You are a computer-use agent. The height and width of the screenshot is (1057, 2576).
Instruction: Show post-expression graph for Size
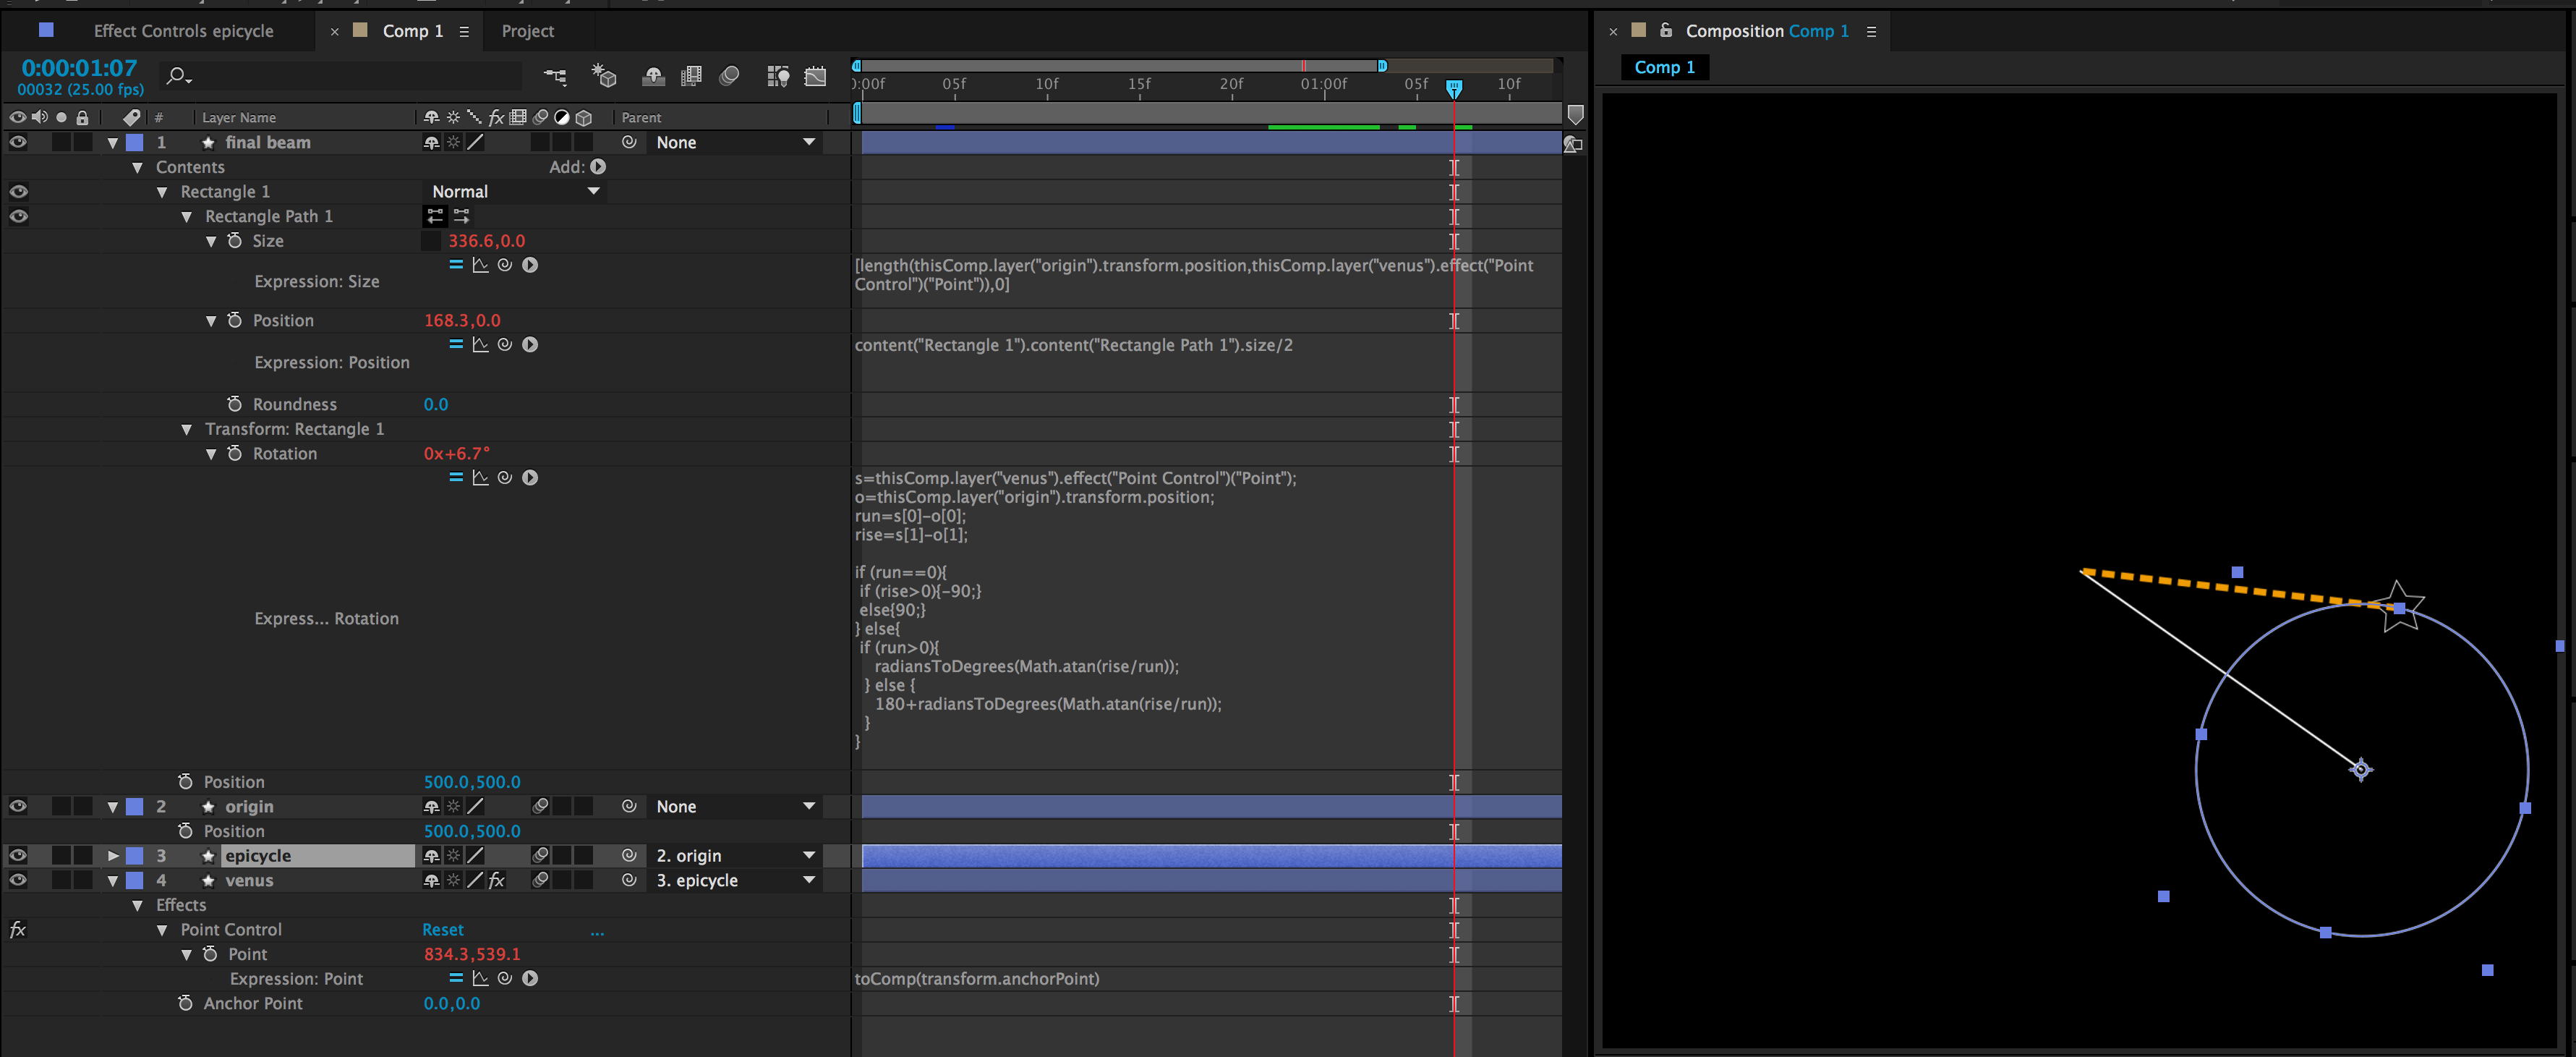click(481, 265)
